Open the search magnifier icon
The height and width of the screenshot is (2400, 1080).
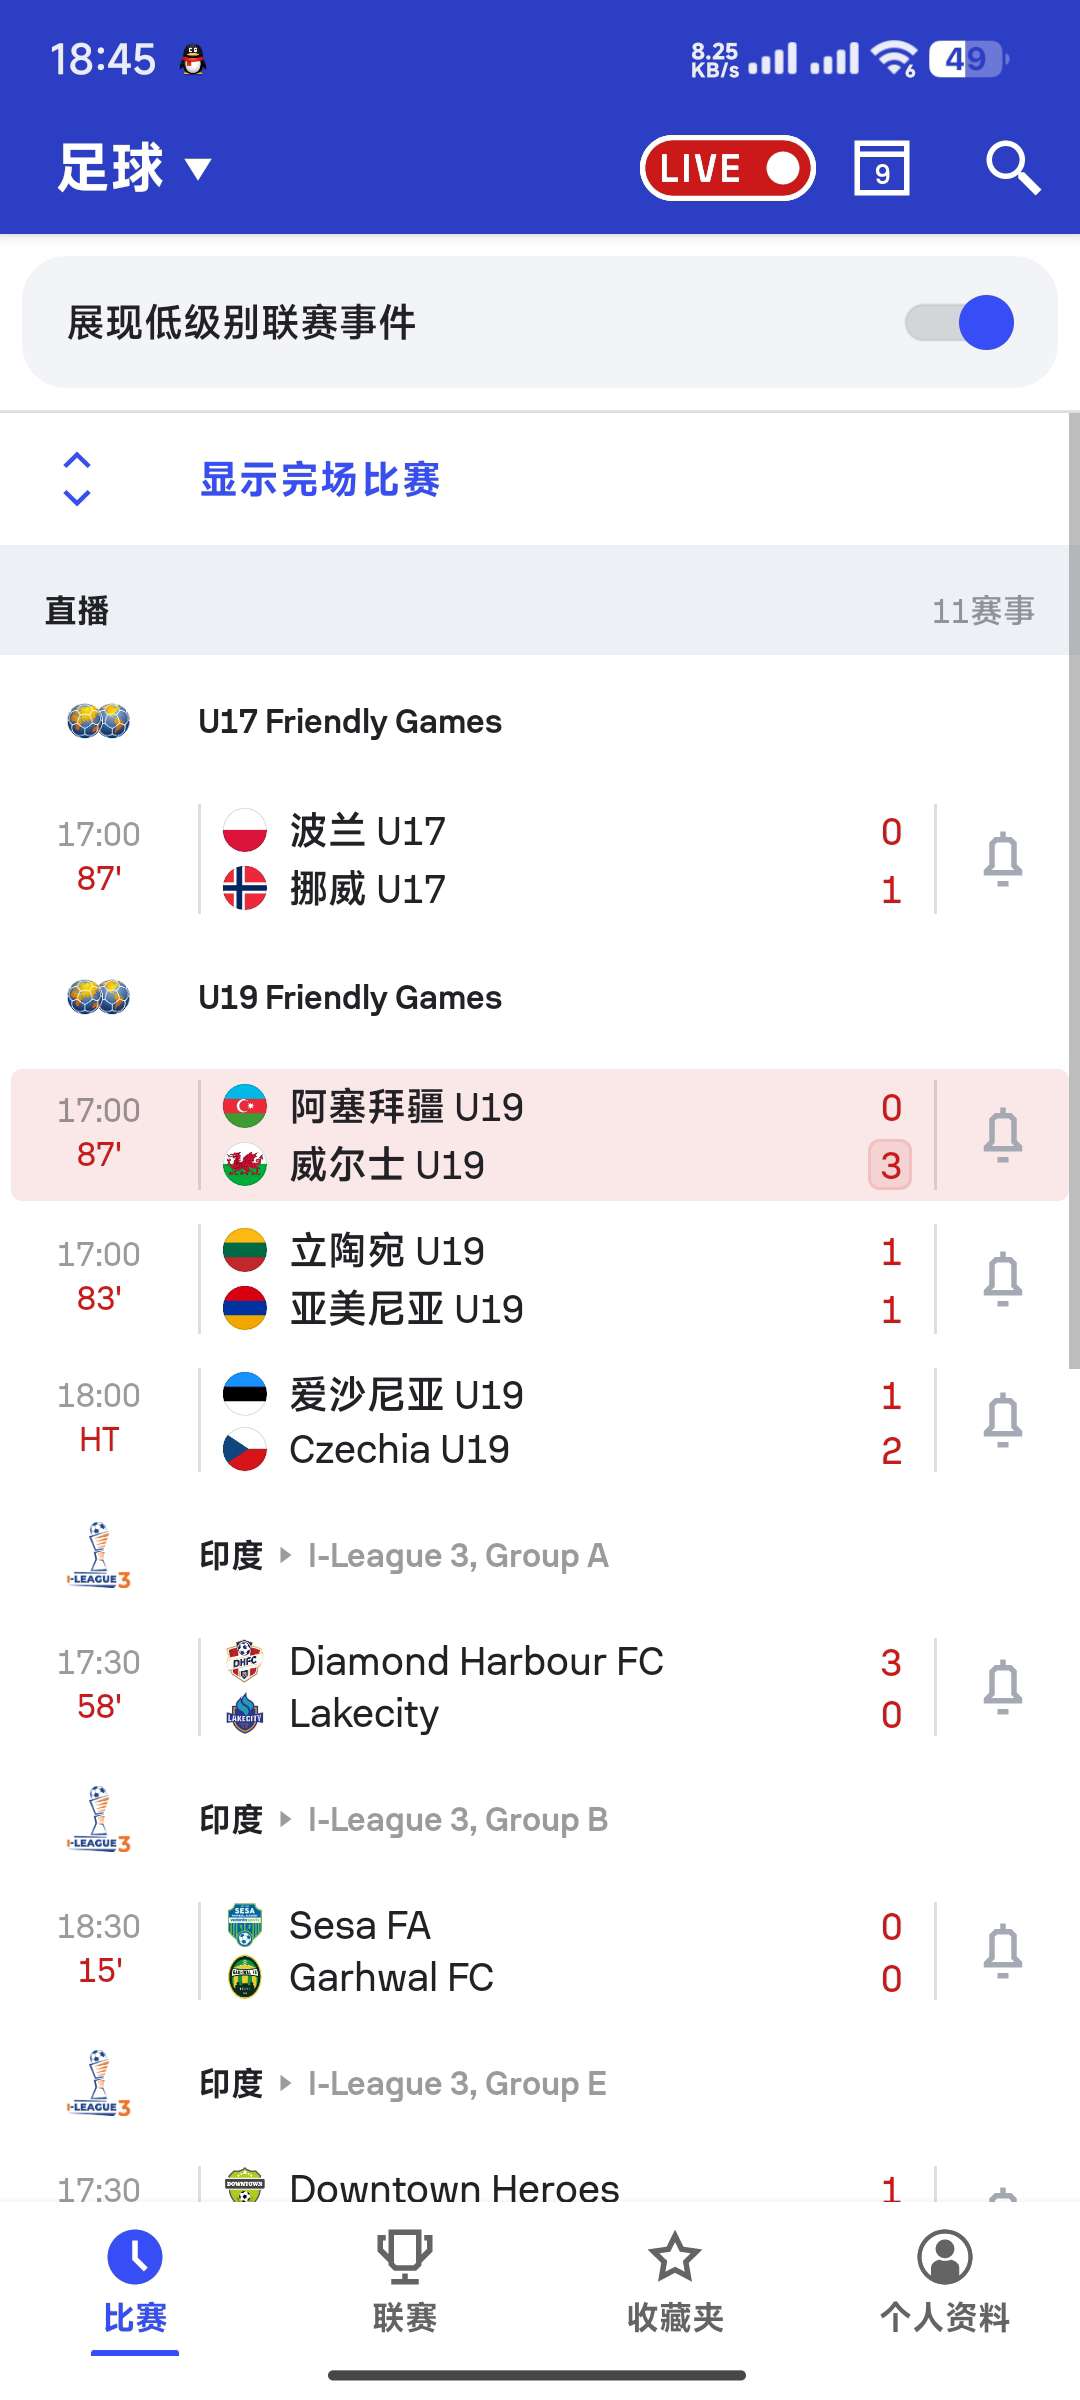tap(1013, 168)
